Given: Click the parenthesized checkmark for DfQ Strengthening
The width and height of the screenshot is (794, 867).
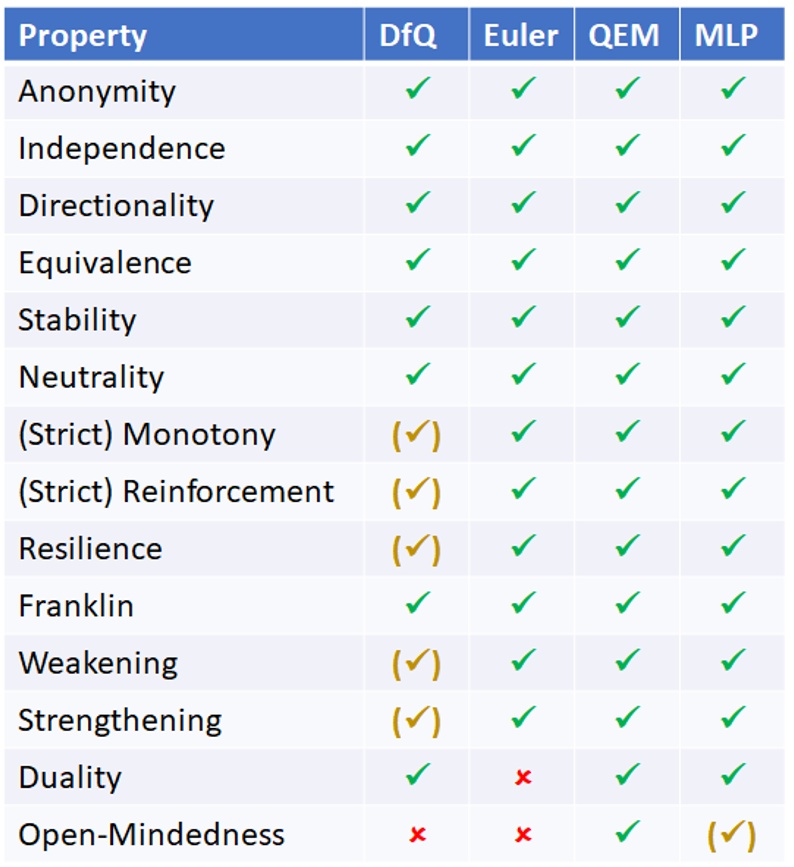Looking at the screenshot, I should [417, 720].
